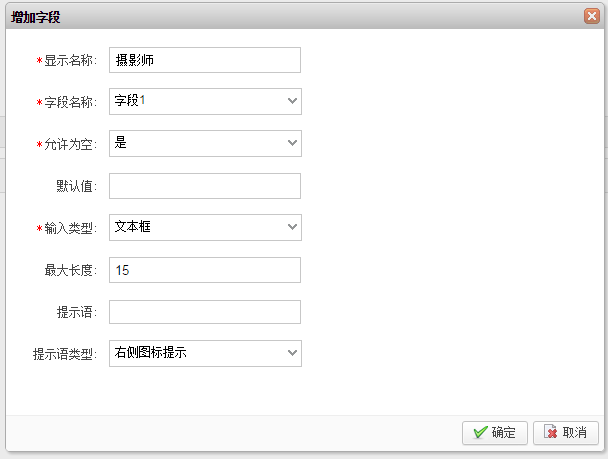Click the 输入类型 field label
The height and width of the screenshot is (459, 608).
[x=70, y=228]
